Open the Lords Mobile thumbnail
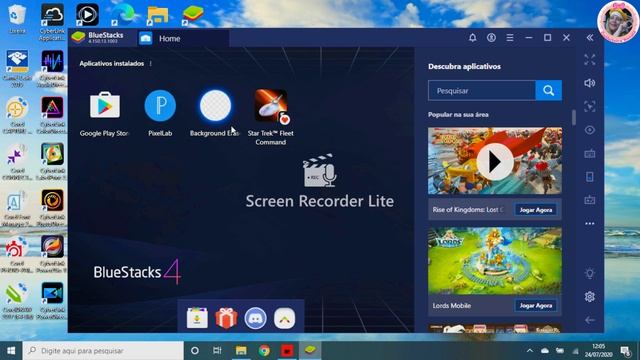The height and width of the screenshot is (360, 640). [x=495, y=261]
